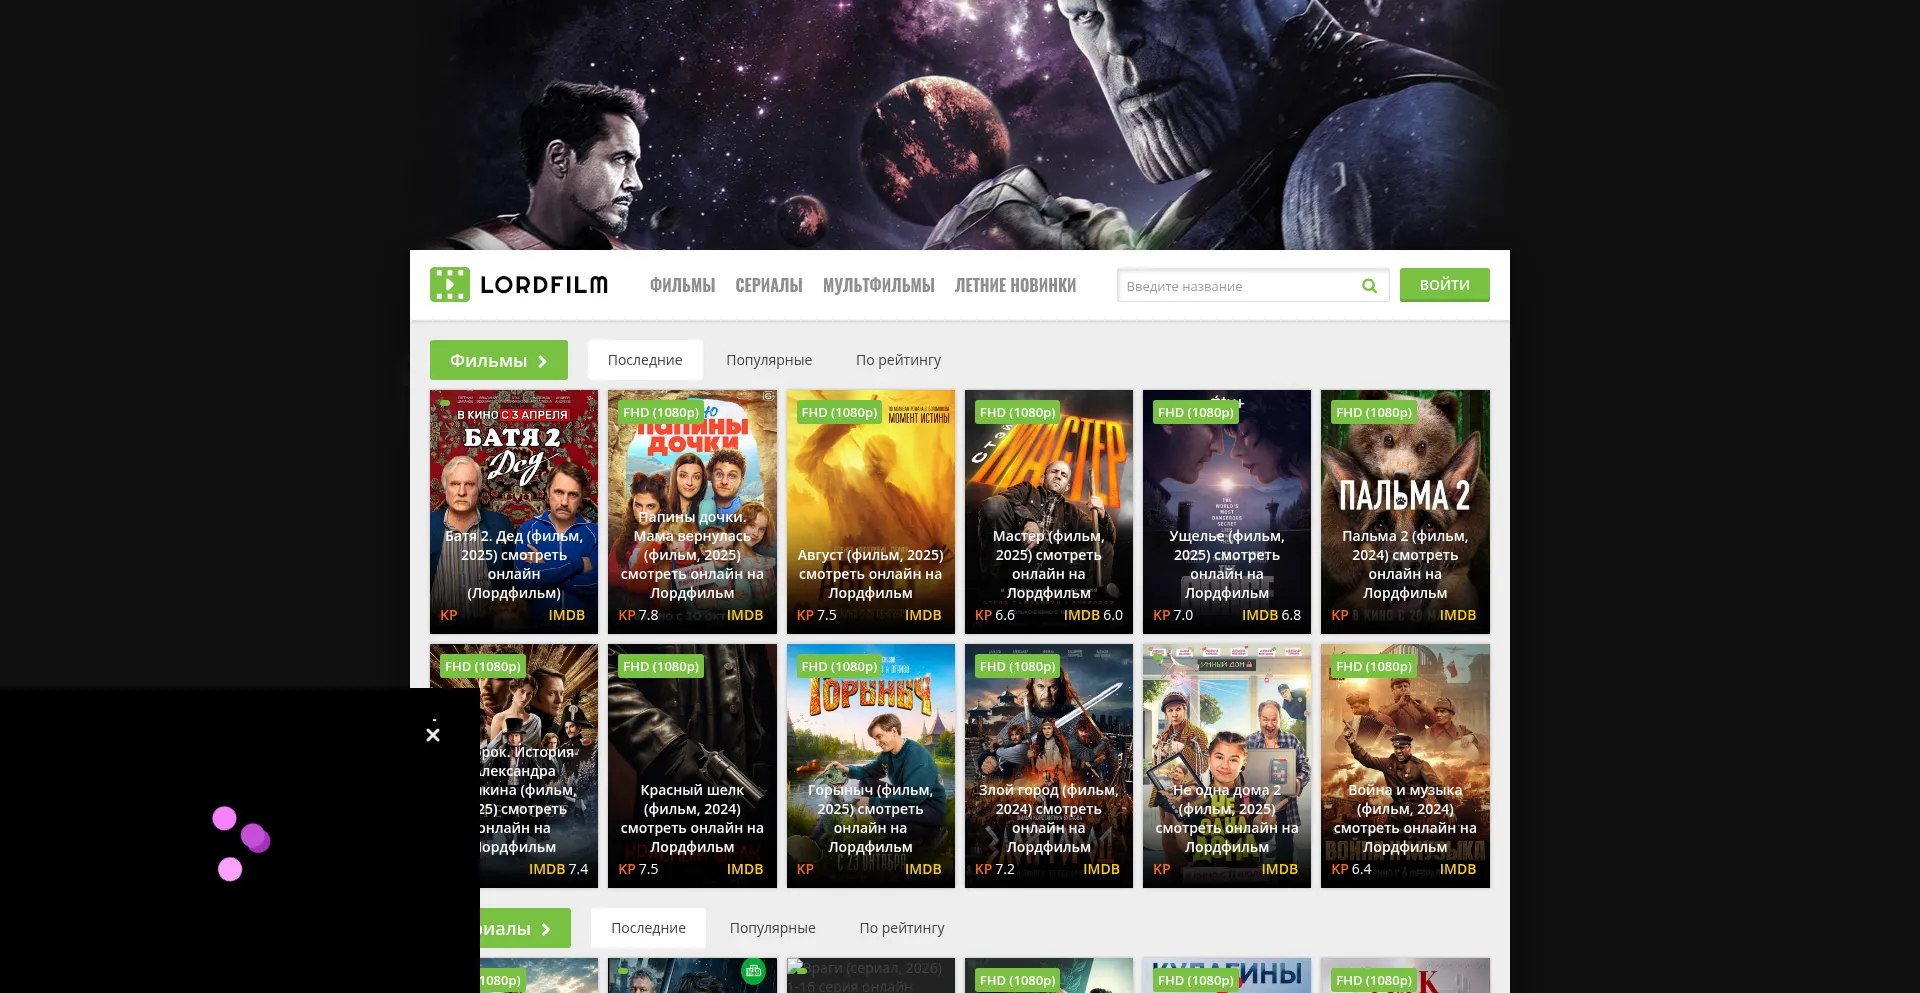Click the LORDFILM logo text
The height and width of the screenshot is (993, 1920).
pos(544,285)
